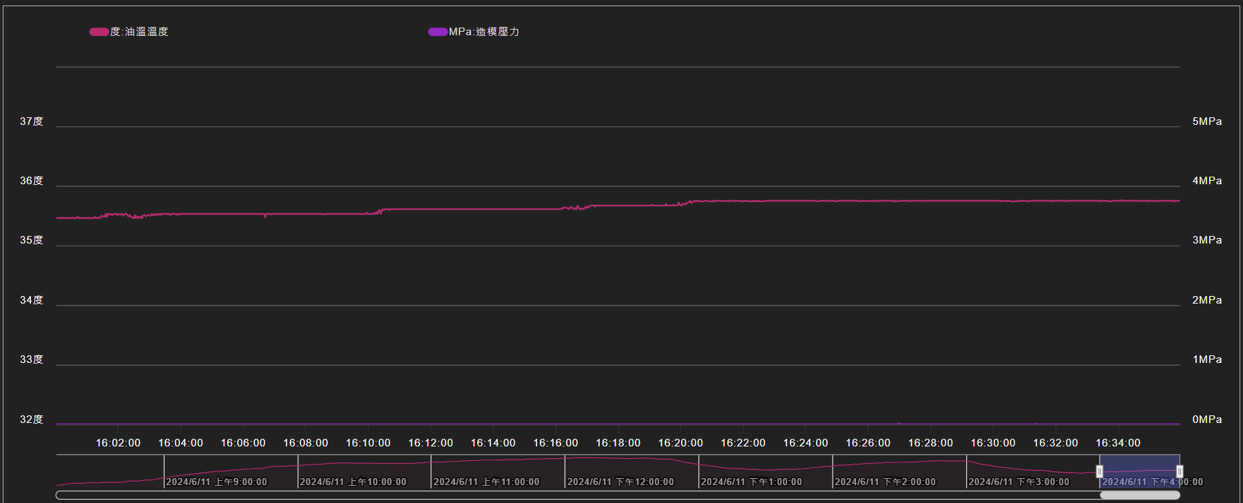Click the 5MPa right axis label
This screenshot has height=503, width=1243.
pyautogui.click(x=1206, y=122)
